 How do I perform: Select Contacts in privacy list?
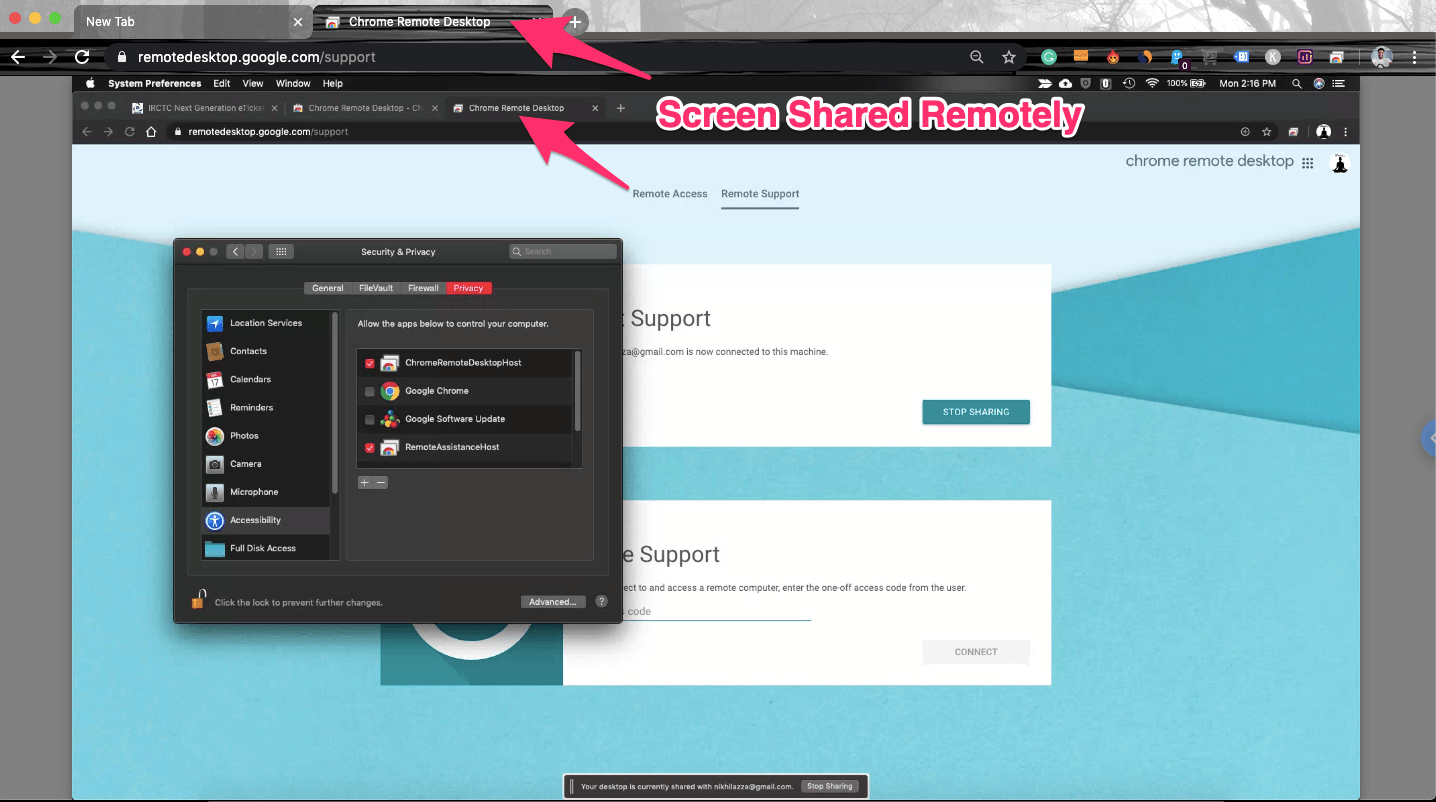click(266, 351)
